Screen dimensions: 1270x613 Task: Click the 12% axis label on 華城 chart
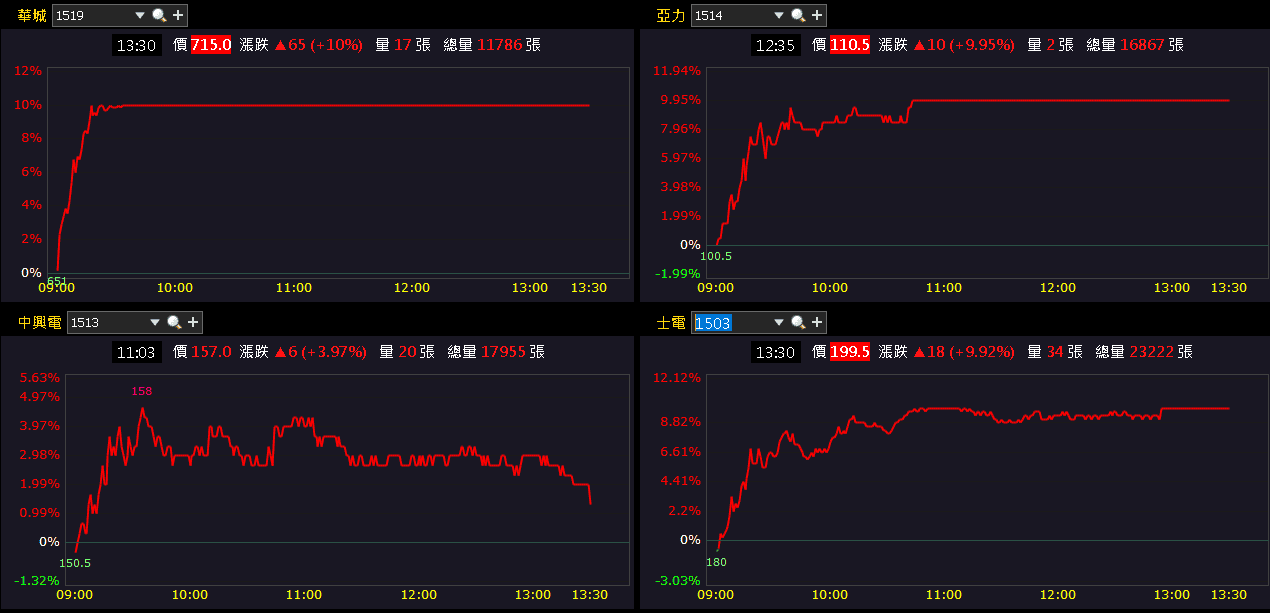[x=29, y=71]
